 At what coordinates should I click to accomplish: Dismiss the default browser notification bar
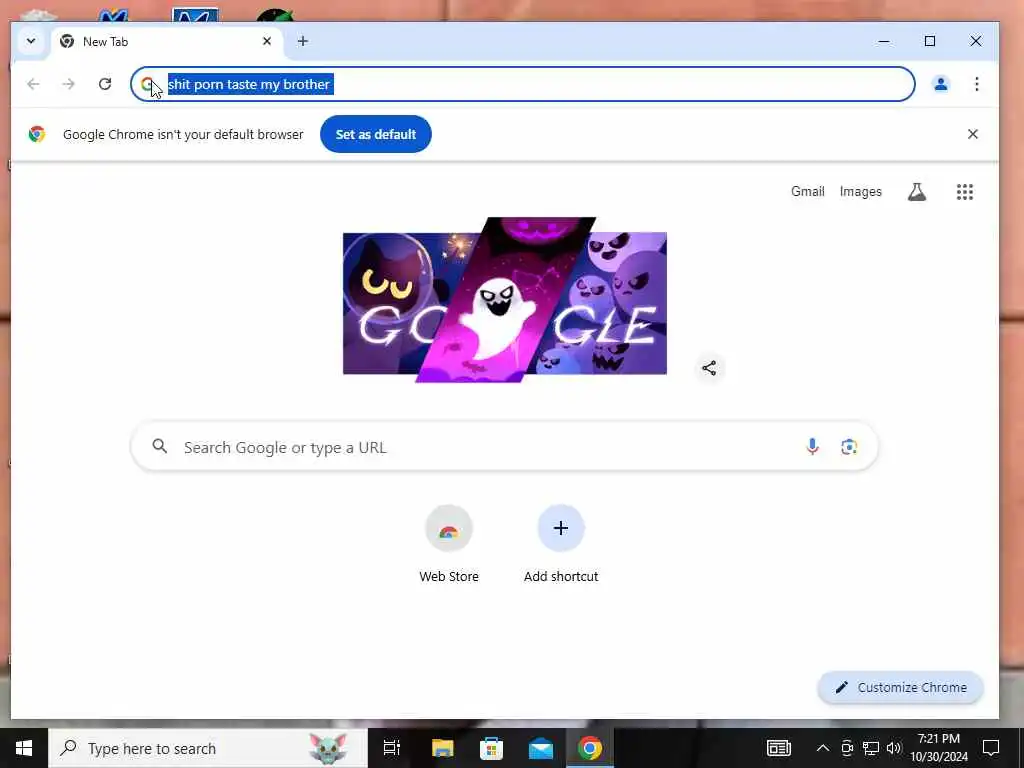coord(972,134)
